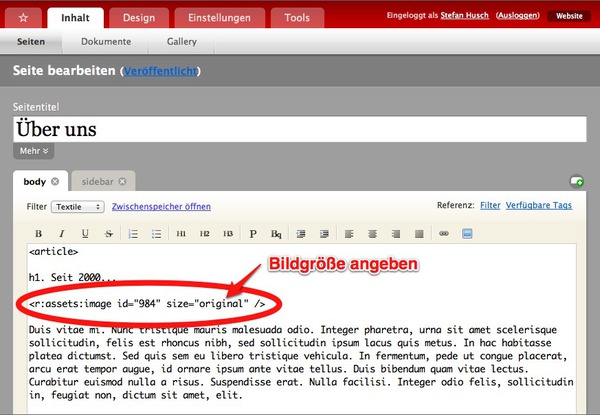Open the Textile filter dropdown
Viewport: 600px width, 415px height.
click(x=78, y=207)
